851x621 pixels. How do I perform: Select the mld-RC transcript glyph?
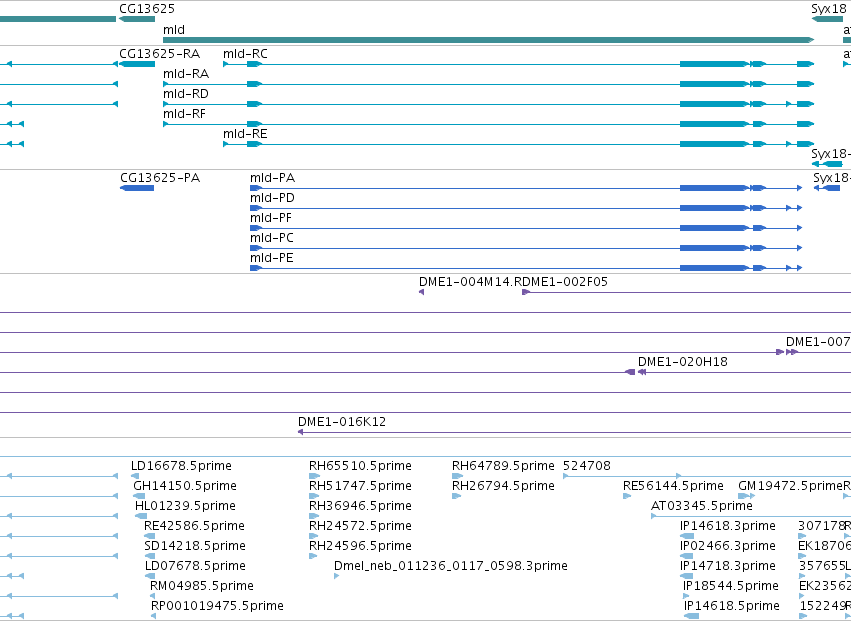point(518,64)
